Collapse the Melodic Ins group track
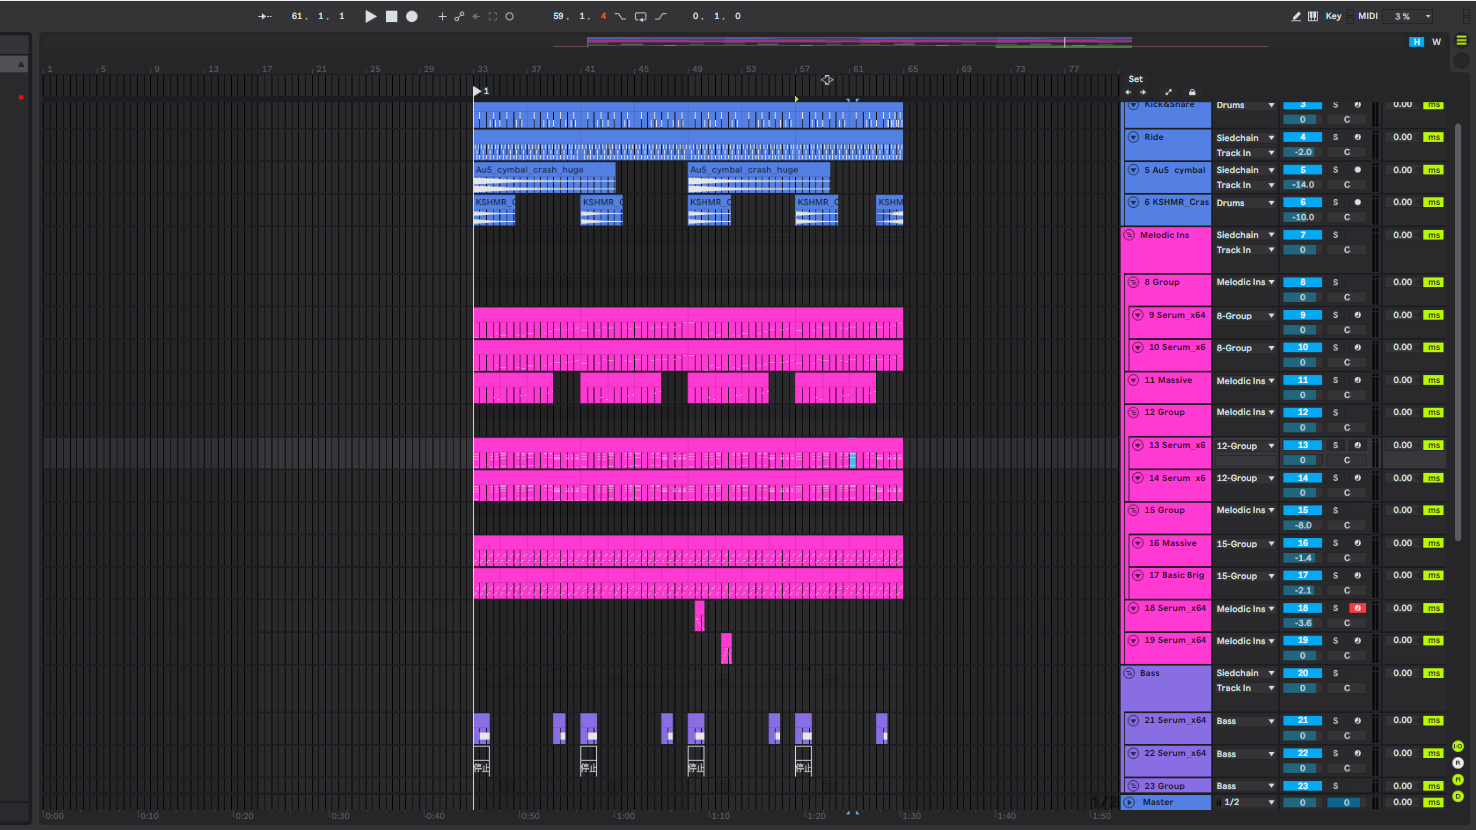The image size is (1476, 830). pos(1129,235)
